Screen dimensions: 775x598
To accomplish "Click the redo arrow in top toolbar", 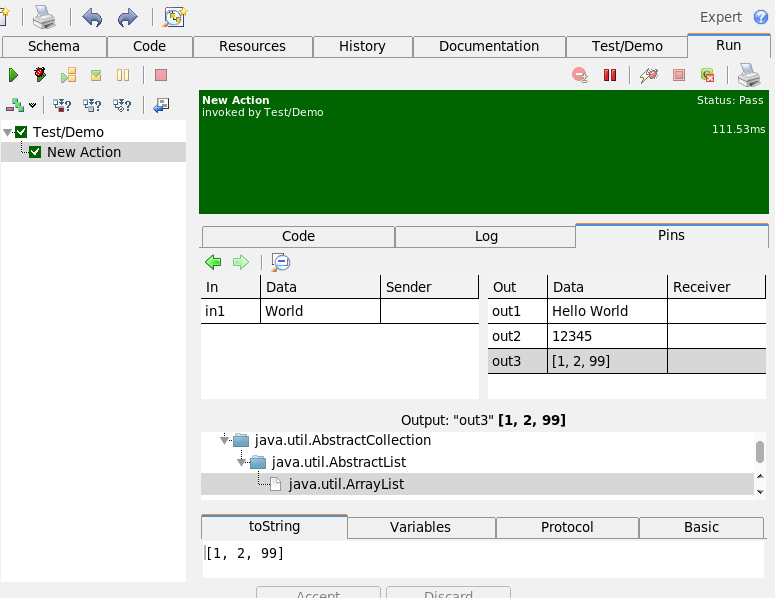I will point(127,17).
